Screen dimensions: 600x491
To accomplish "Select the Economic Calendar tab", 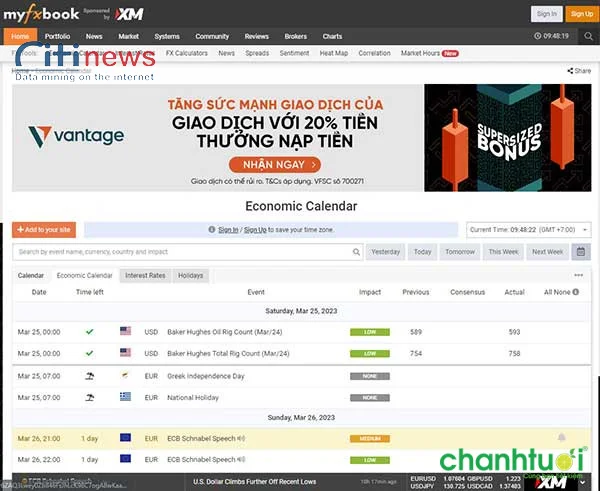I will [85, 276].
